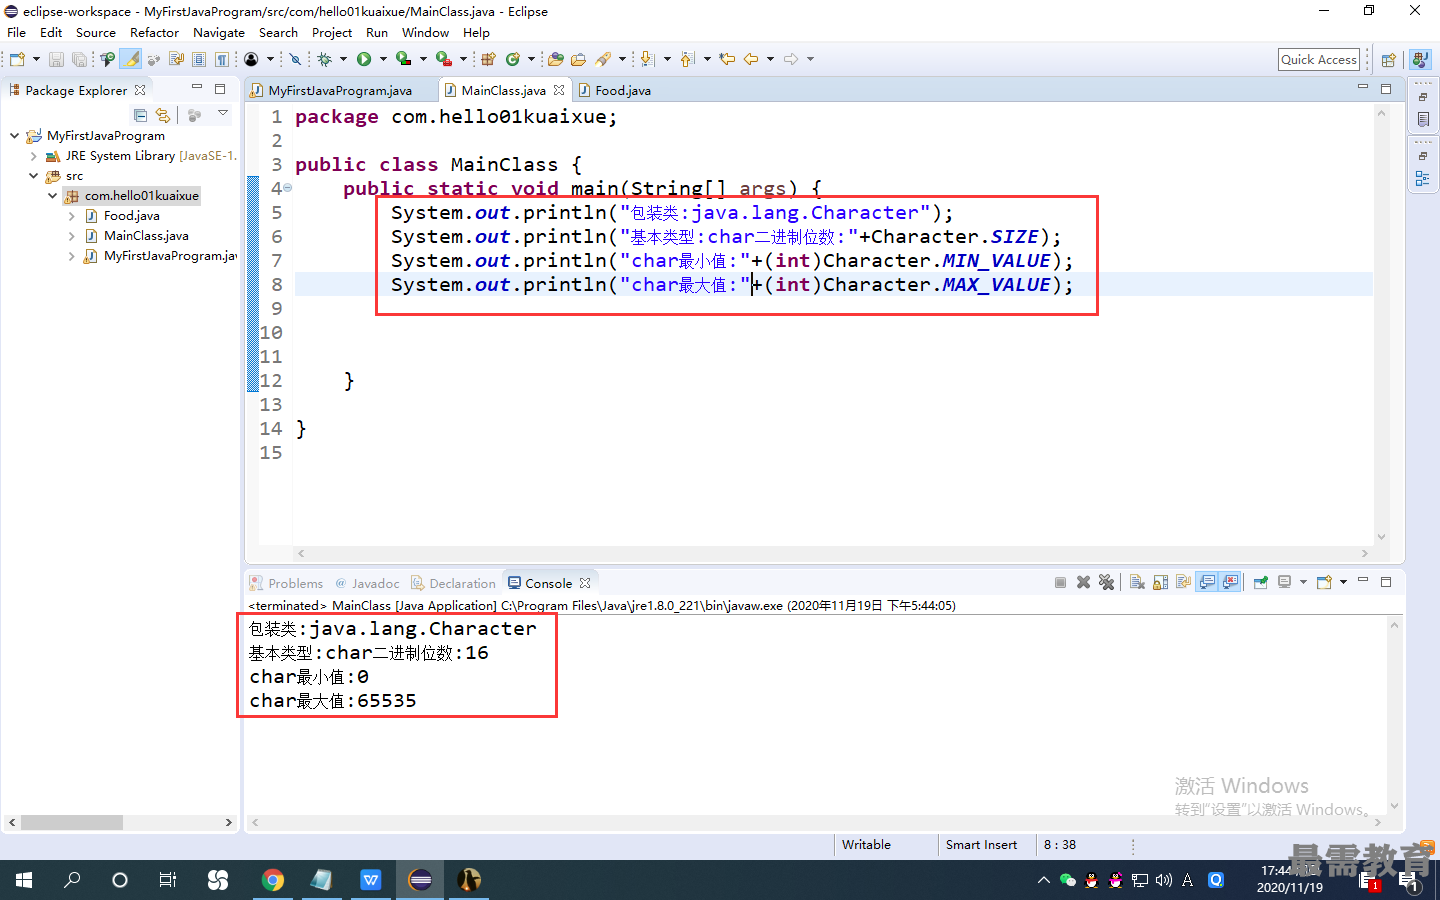The height and width of the screenshot is (900, 1440).
Task: Toggle Scroll Lock in Console
Action: point(1160,582)
